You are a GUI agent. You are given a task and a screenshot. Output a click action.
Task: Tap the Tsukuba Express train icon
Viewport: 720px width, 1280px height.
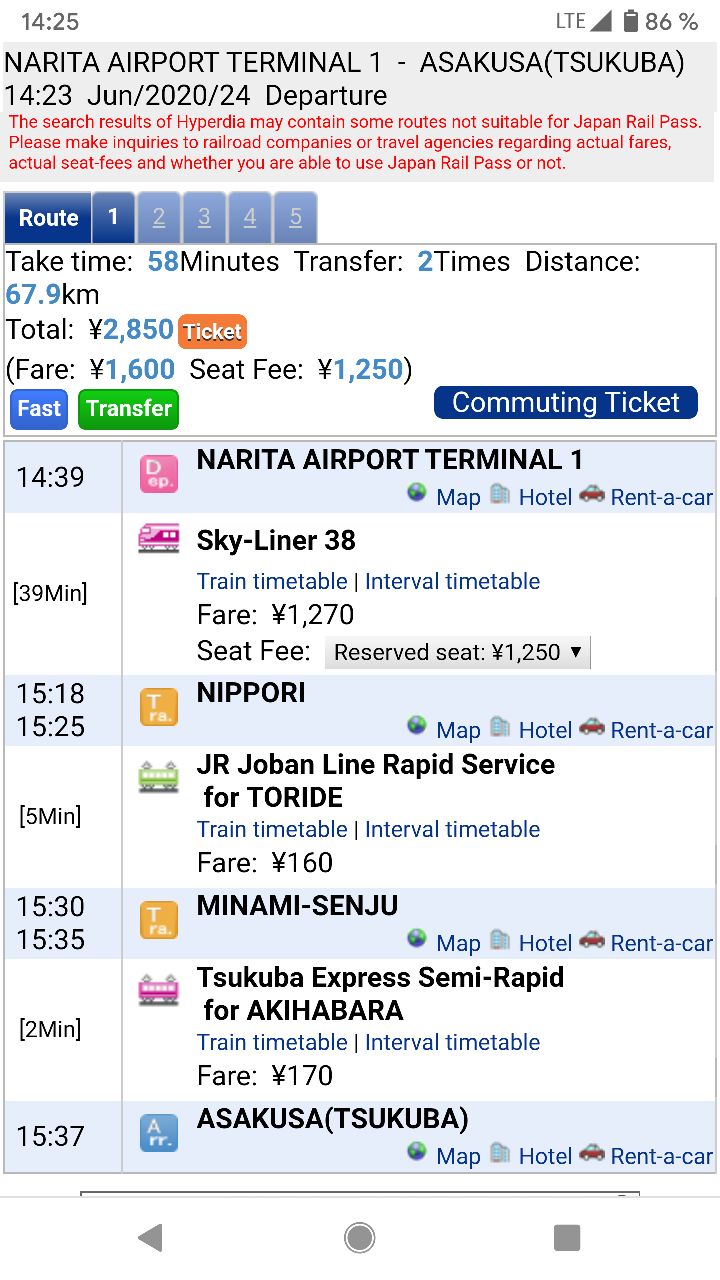pyautogui.click(x=159, y=990)
